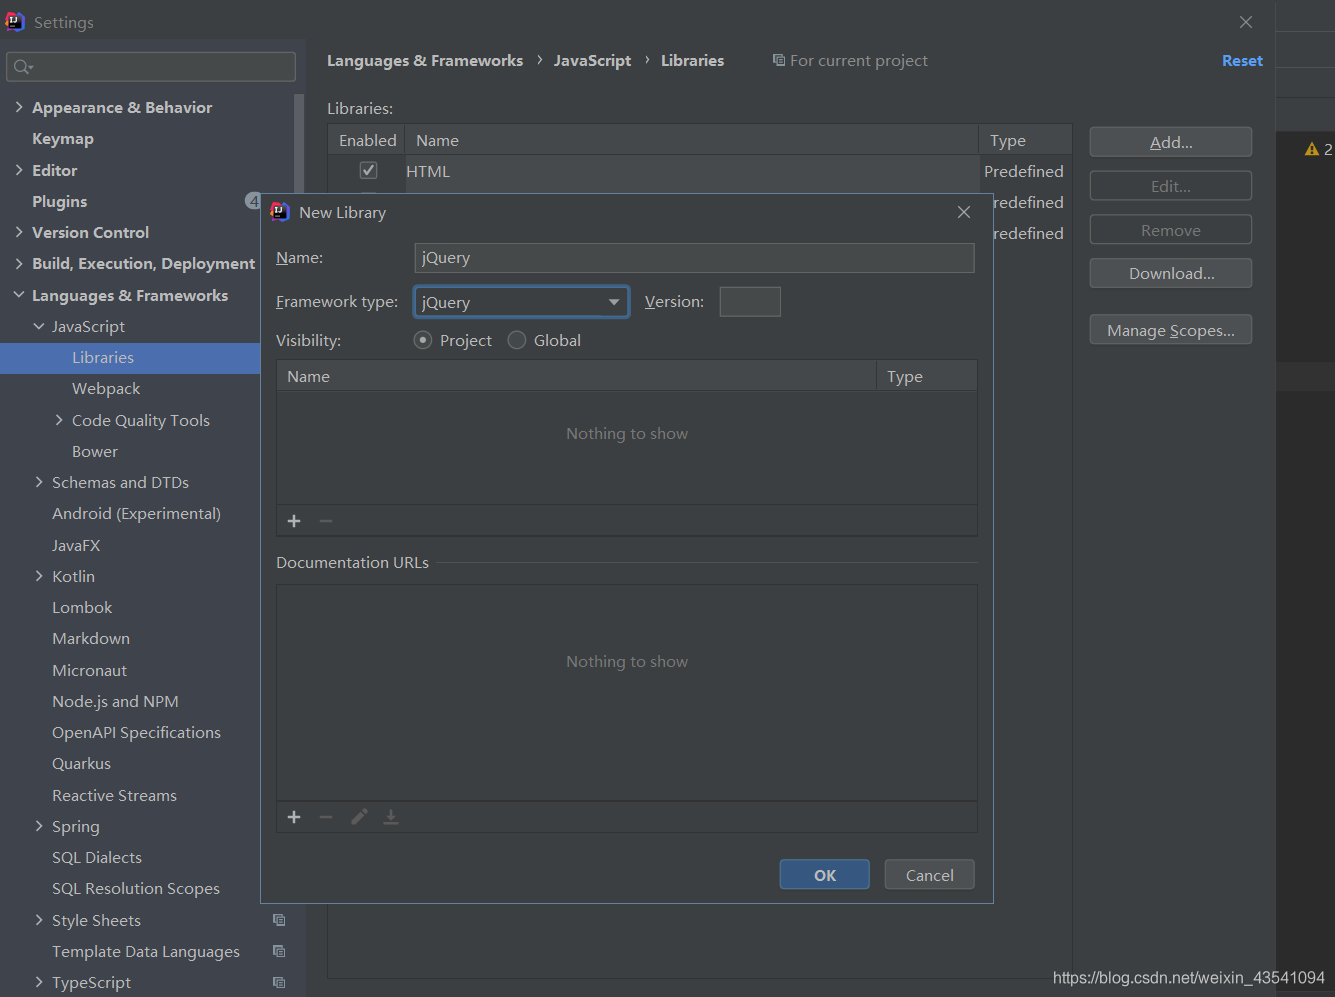Close the New Library dialog
Image resolution: width=1335 pixels, height=997 pixels.
click(964, 212)
